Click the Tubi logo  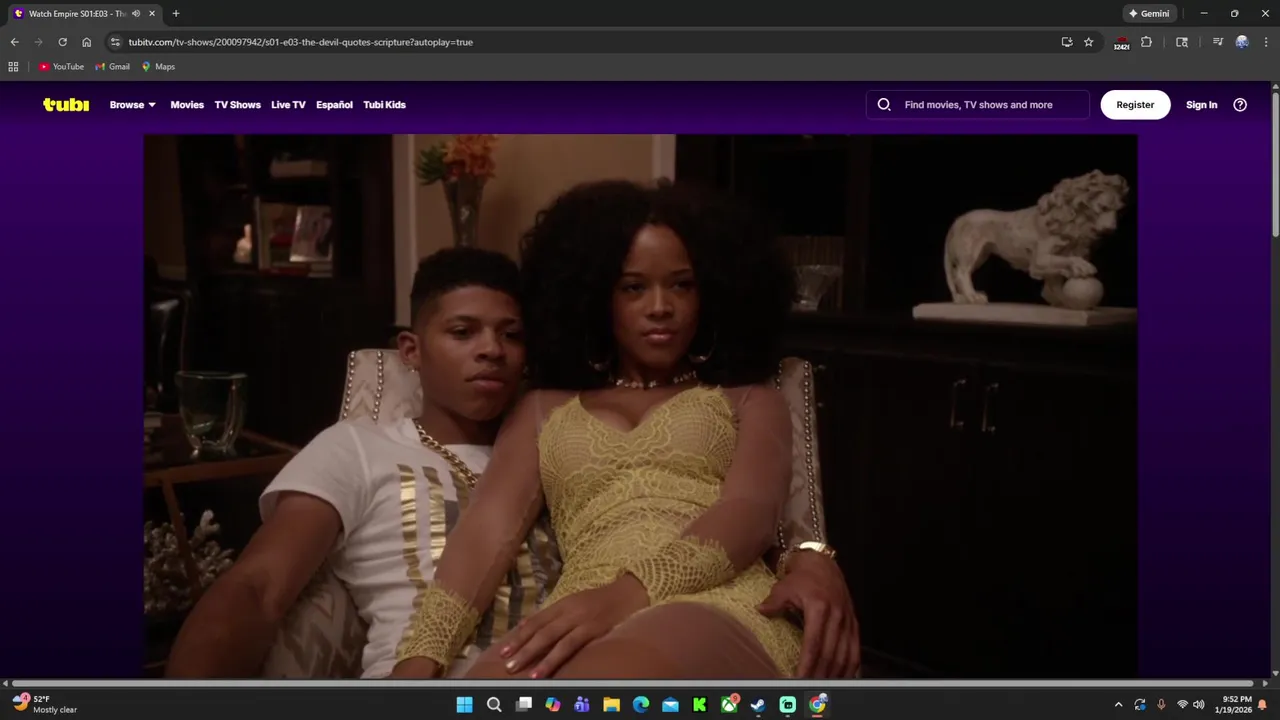(x=66, y=104)
